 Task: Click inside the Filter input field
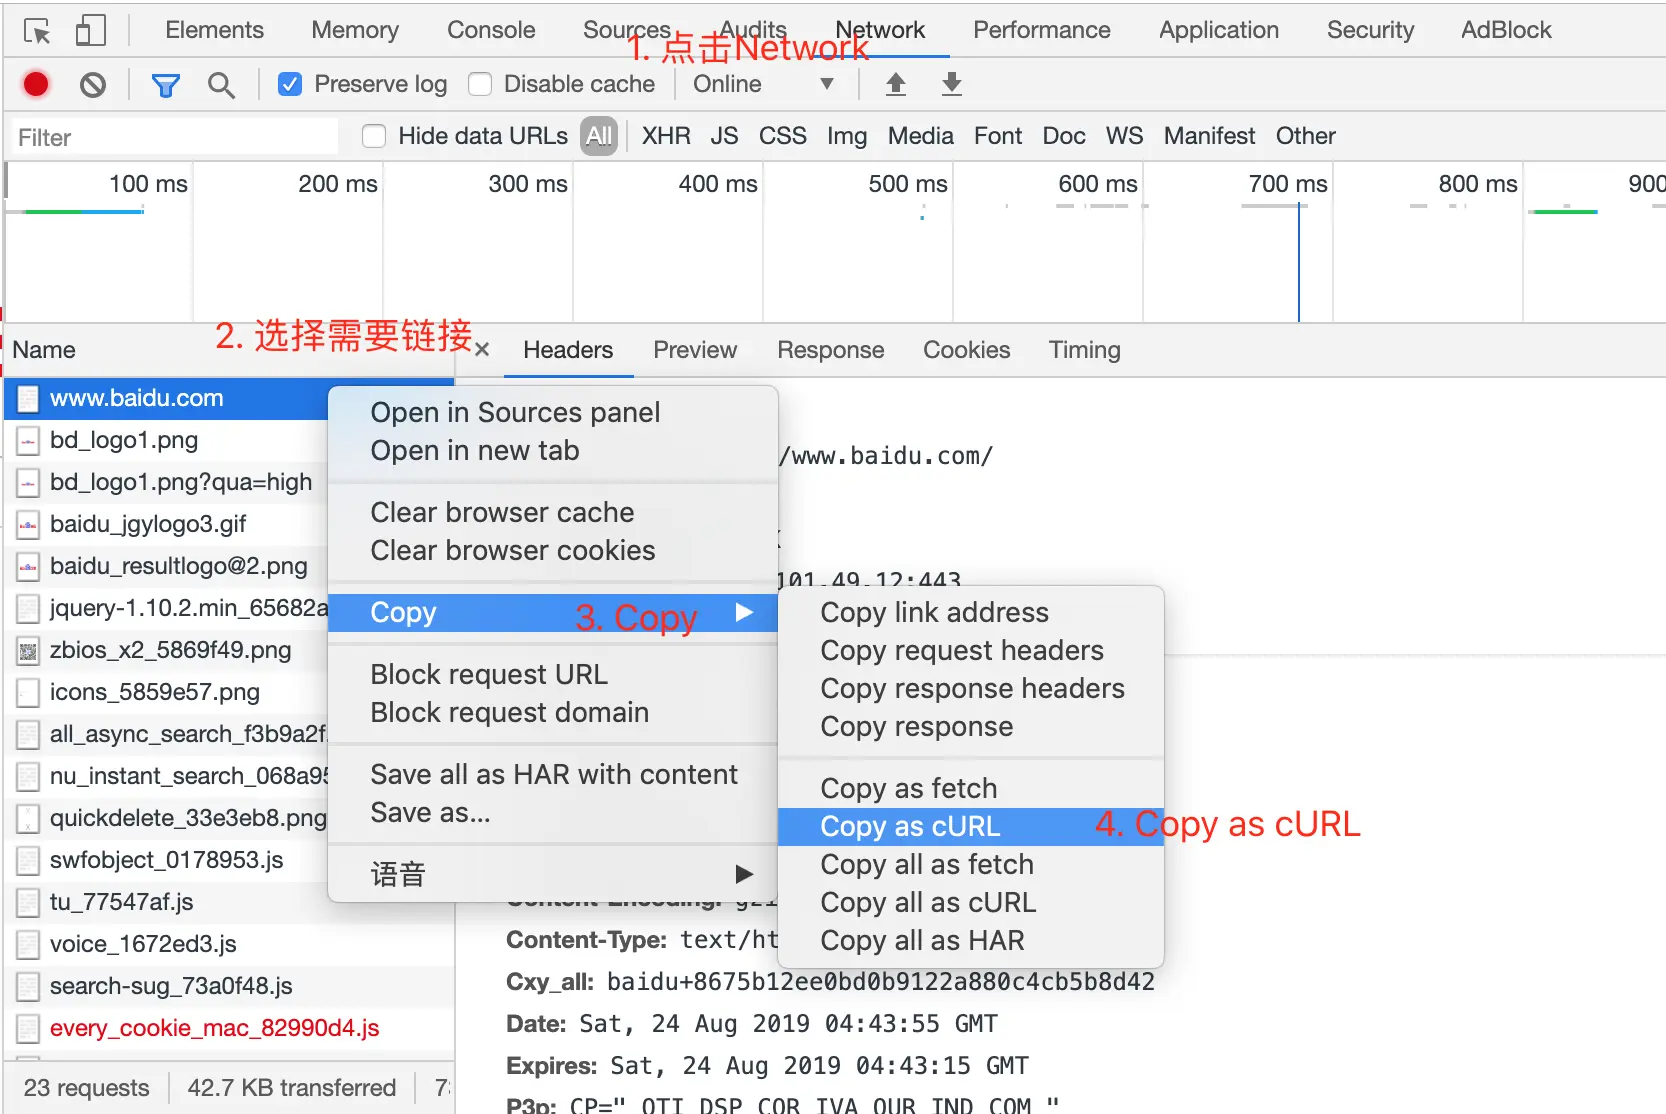(170, 136)
